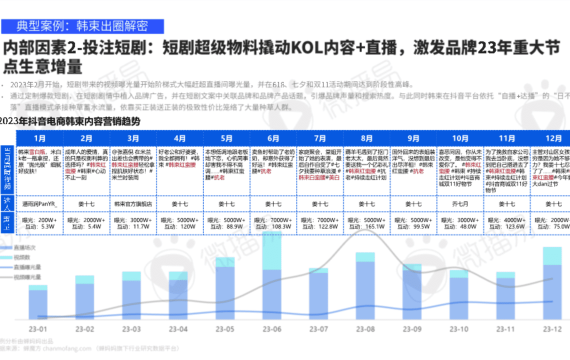Click the cyan top segment of the 23-02 bar
This screenshot has height=360, width=570.
85,280
